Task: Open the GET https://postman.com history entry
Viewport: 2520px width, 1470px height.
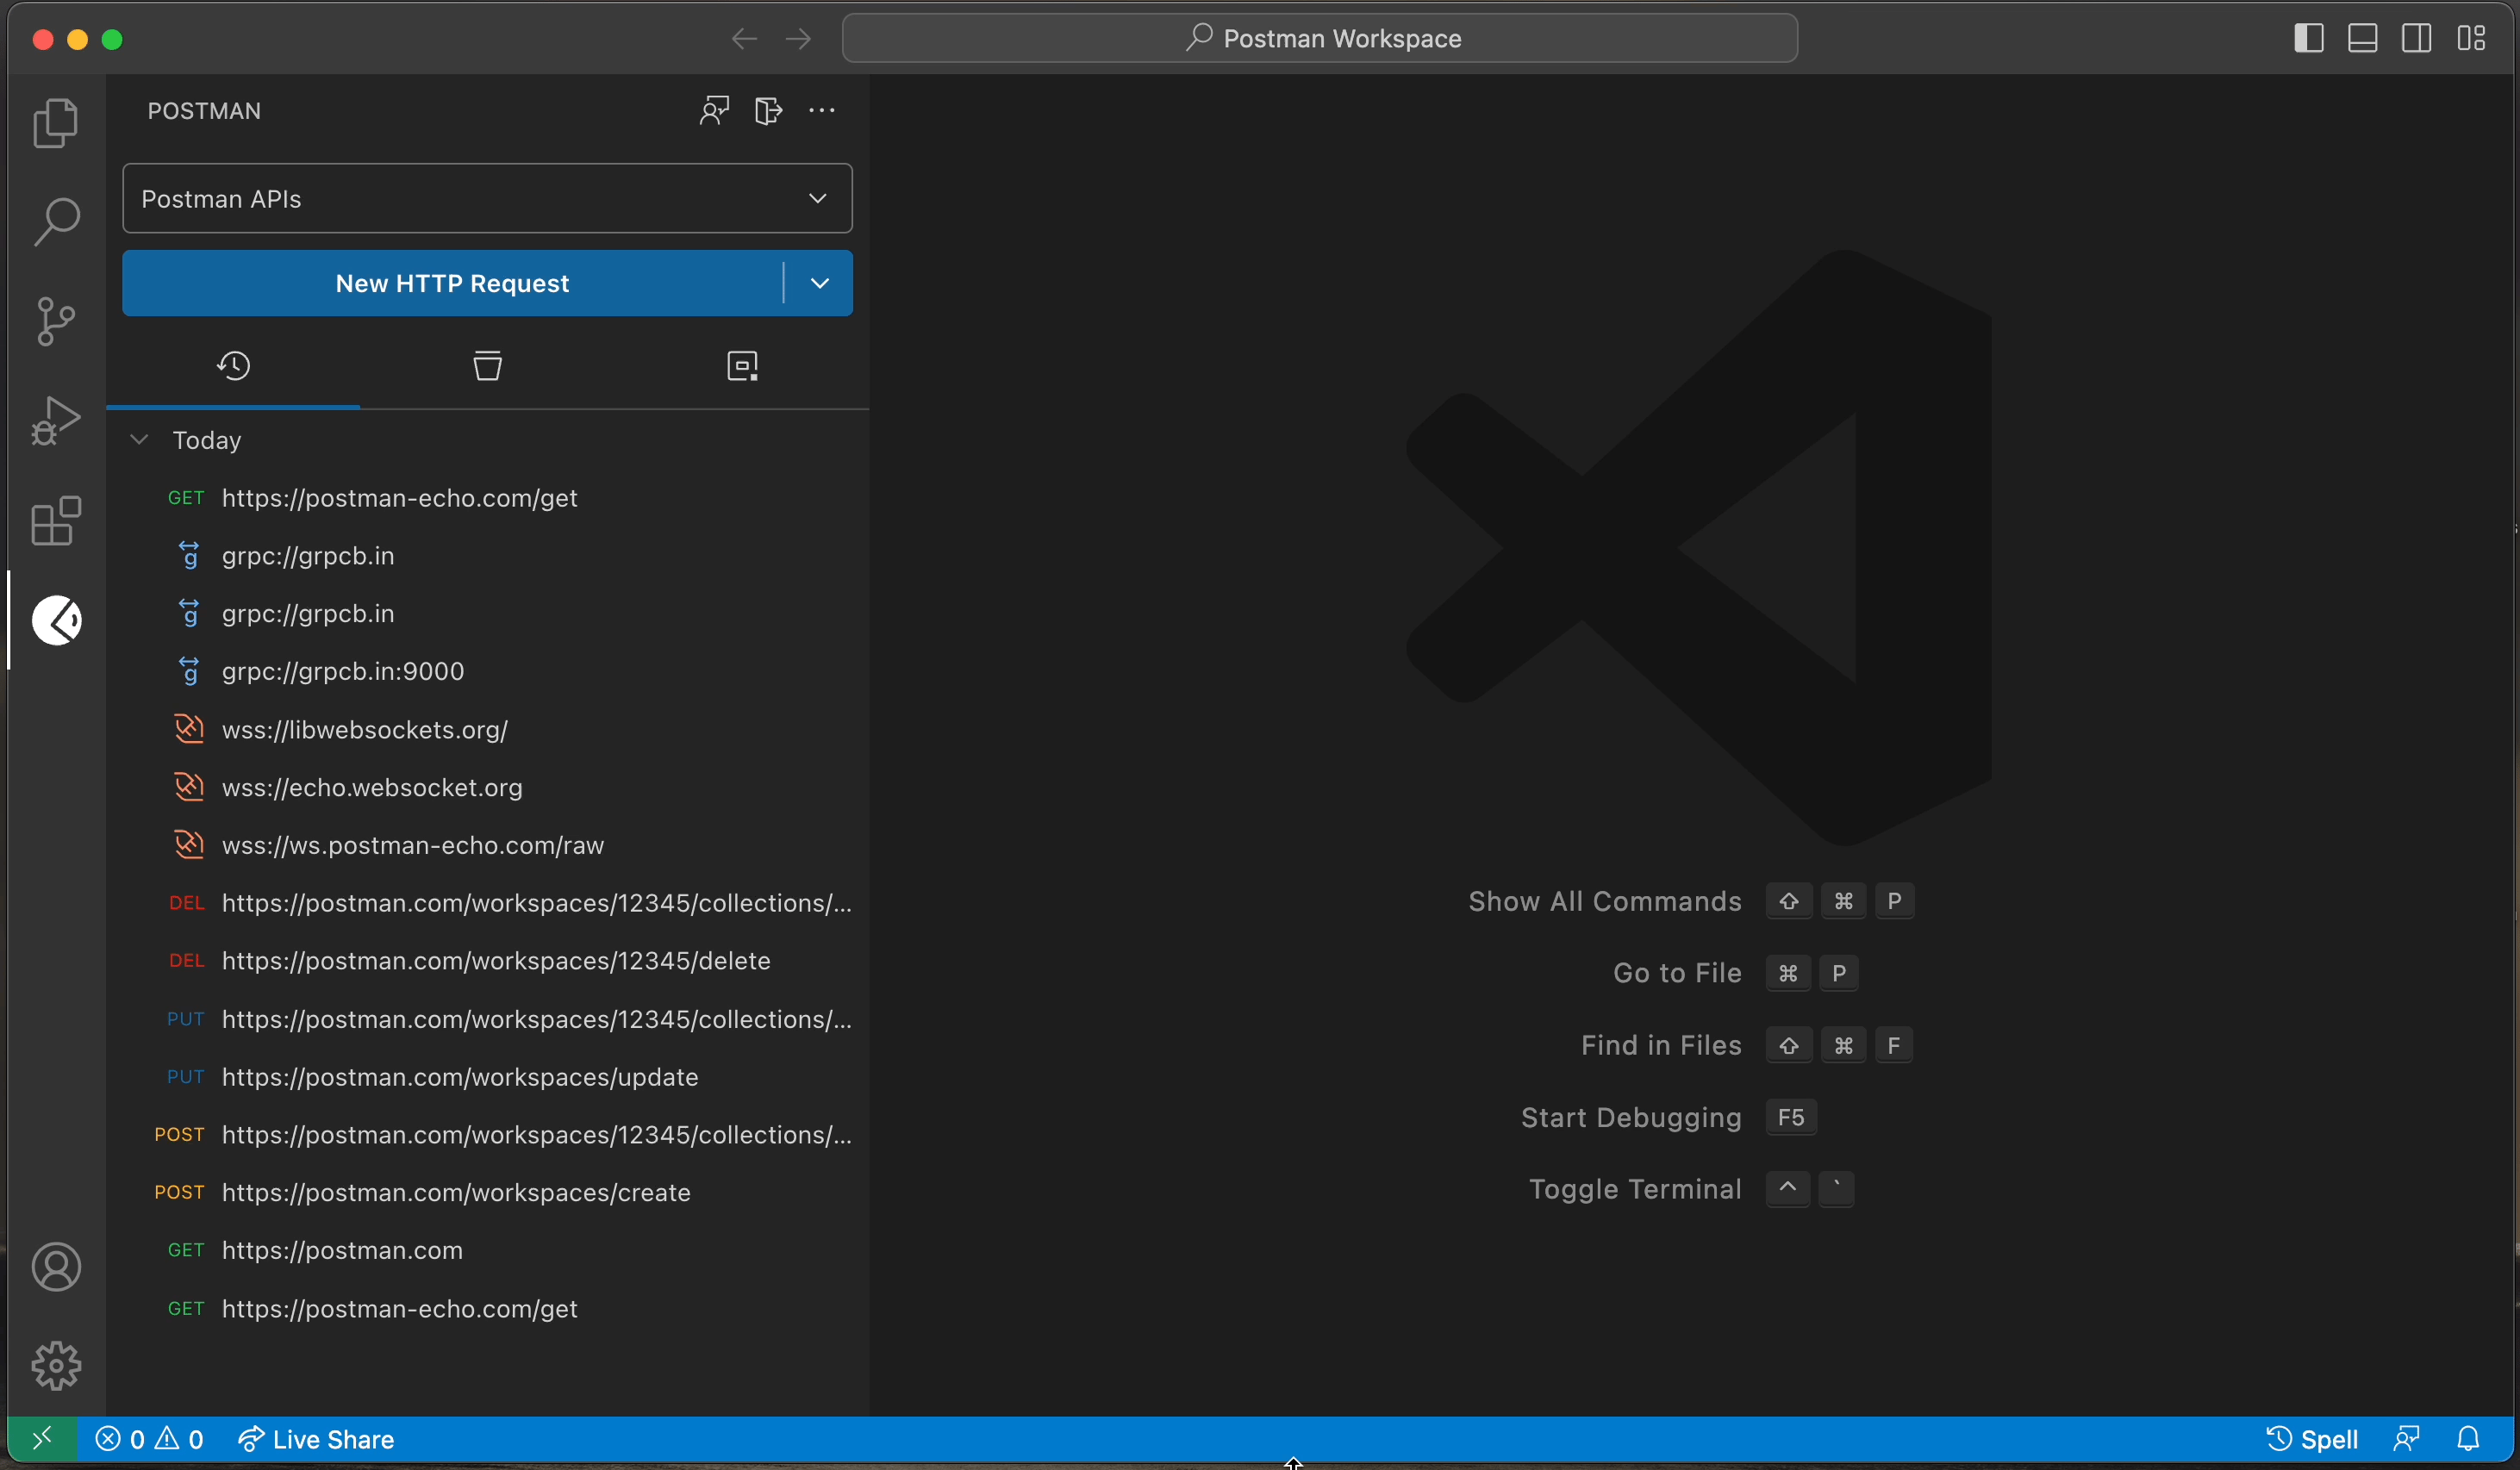Action: pos(487,1250)
